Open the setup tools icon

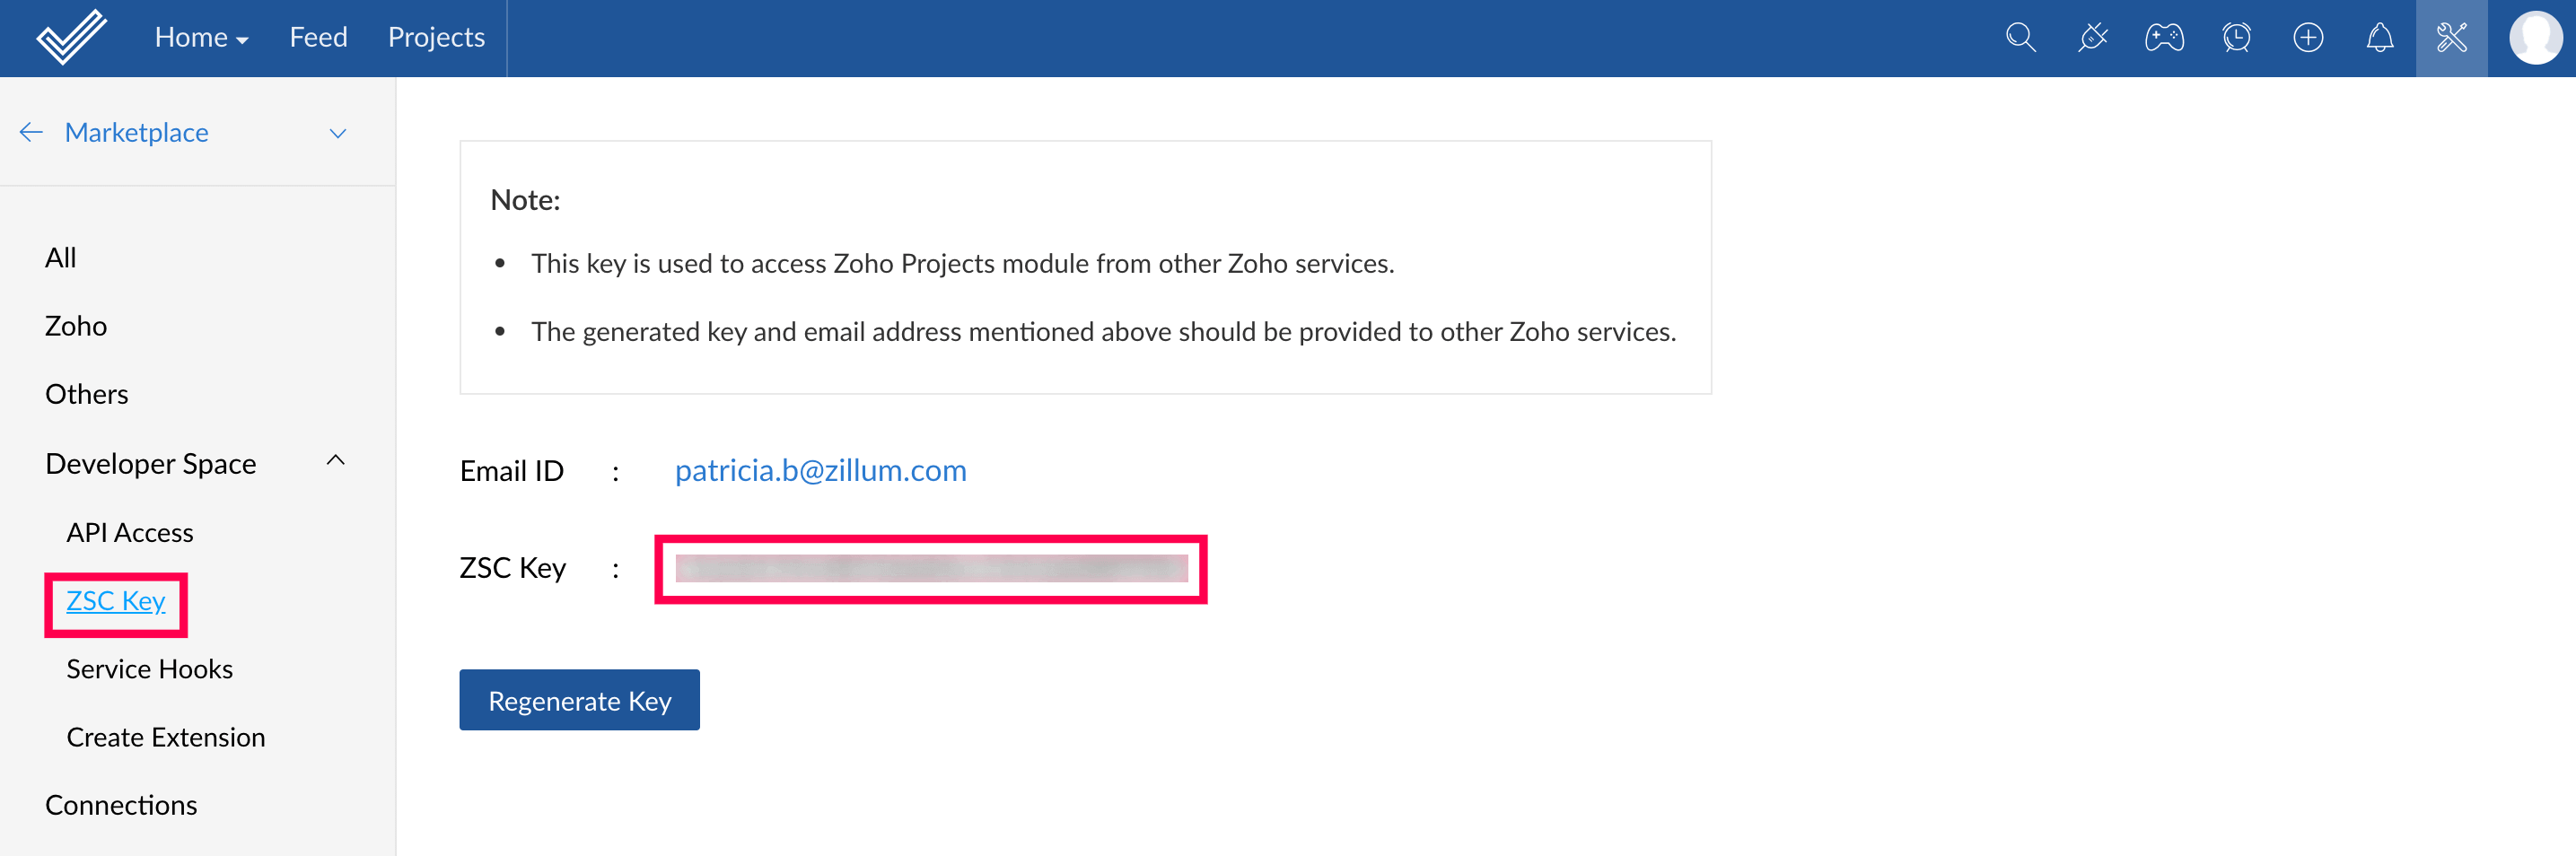(x=2452, y=38)
